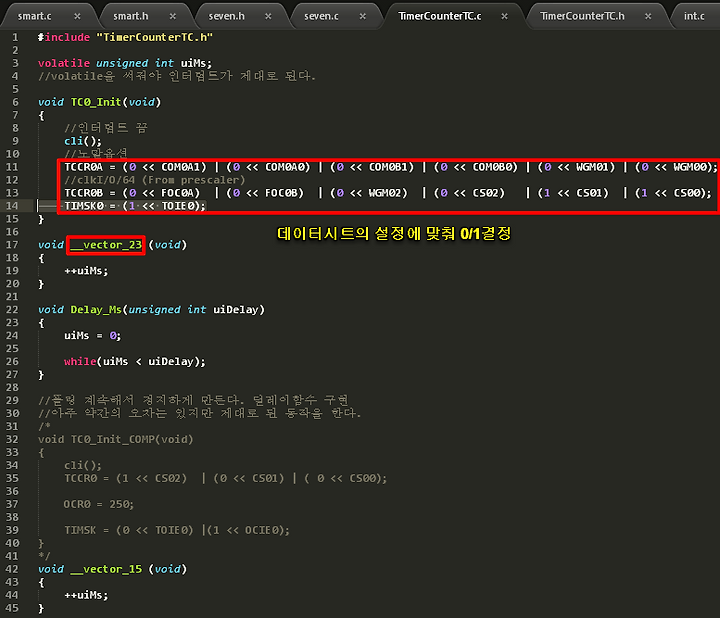The height and width of the screenshot is (618, 720).
Task: Click the #include "TimerCounterTC.h" line
Action: point(125,37)
